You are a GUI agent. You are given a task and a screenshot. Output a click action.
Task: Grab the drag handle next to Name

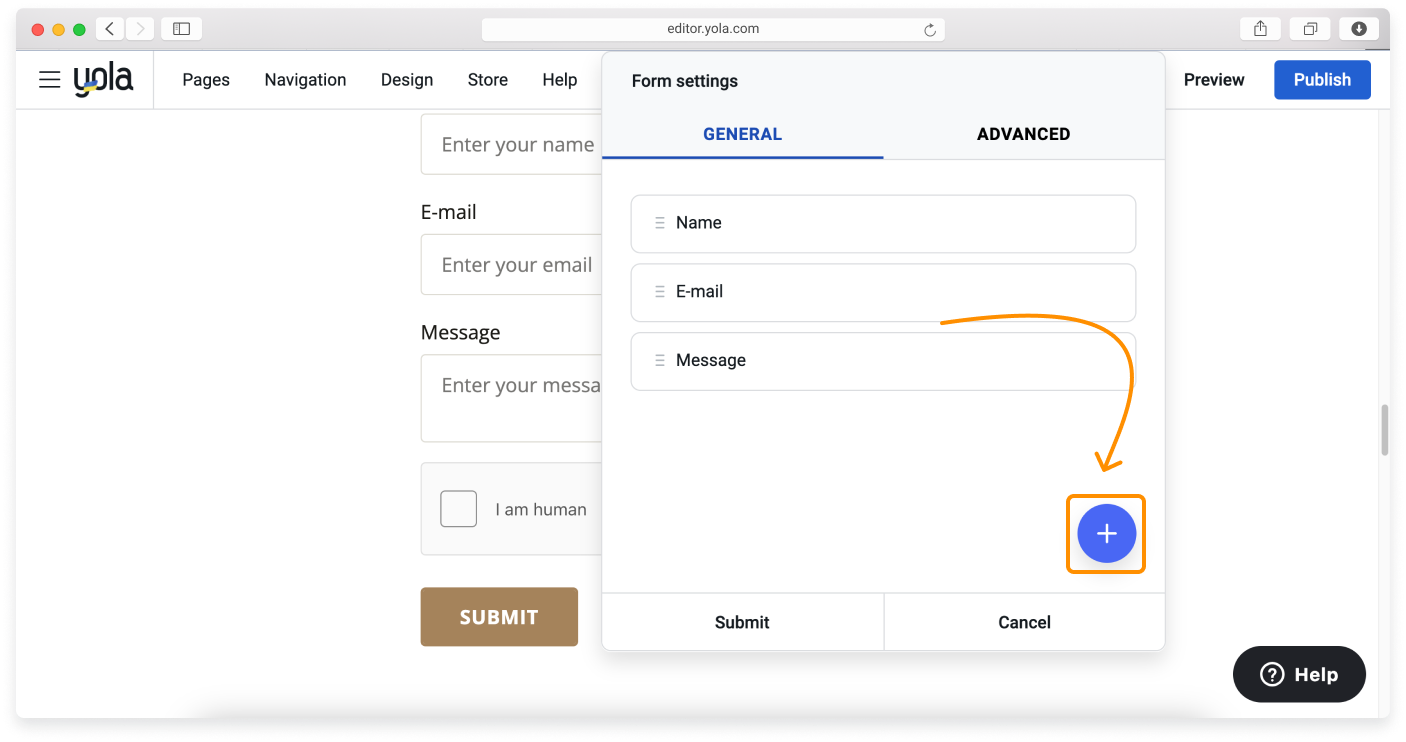click(x=659, y=223)
